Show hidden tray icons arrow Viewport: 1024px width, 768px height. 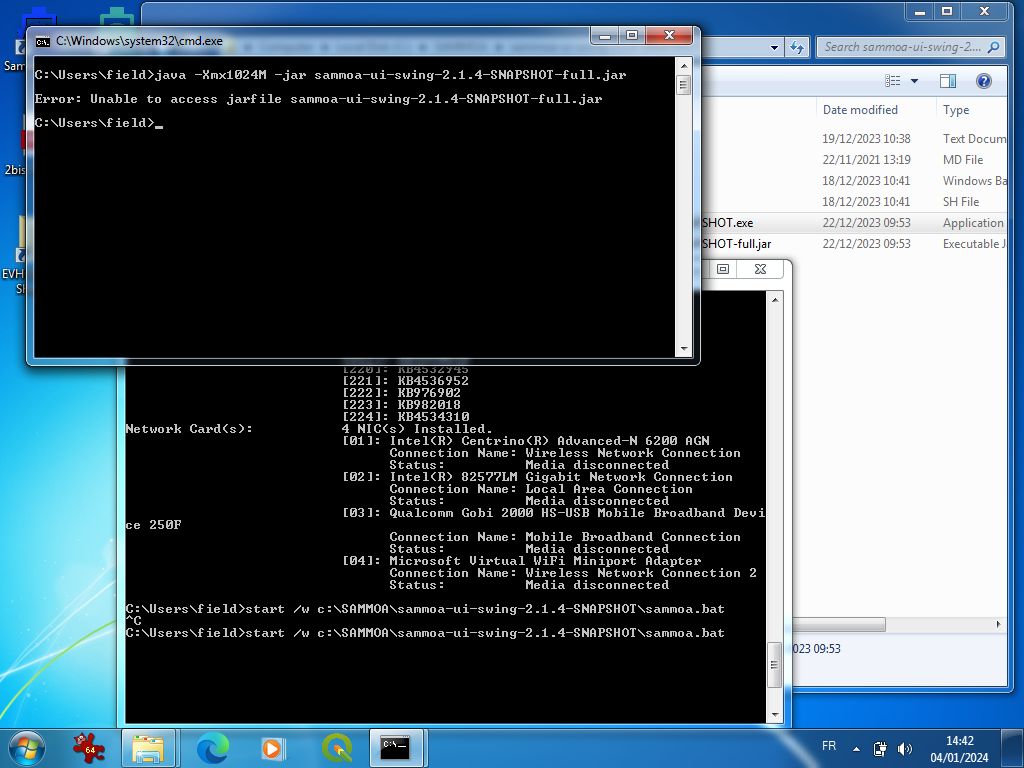pyautogui.click(x=856, y=748)
